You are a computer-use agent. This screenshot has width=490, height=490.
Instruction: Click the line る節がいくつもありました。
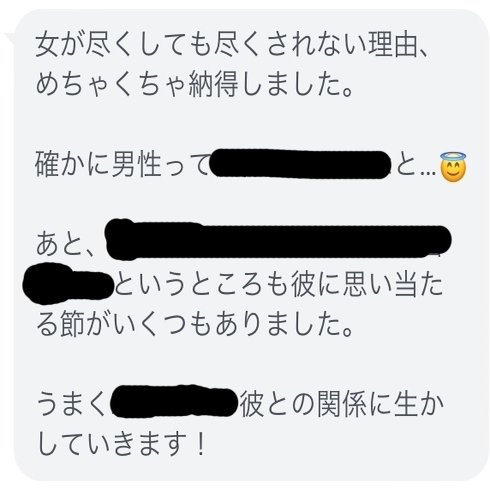coord(194,325)
